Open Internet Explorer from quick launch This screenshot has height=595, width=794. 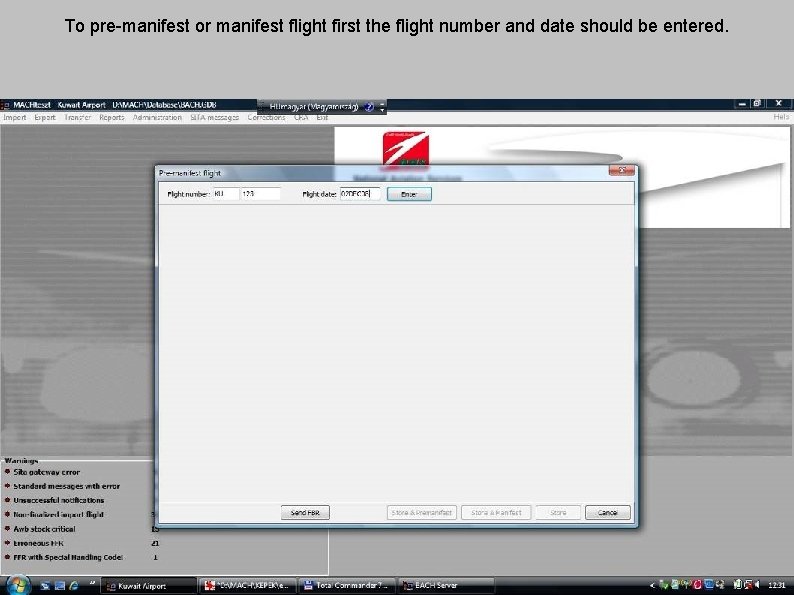point(74,585)
